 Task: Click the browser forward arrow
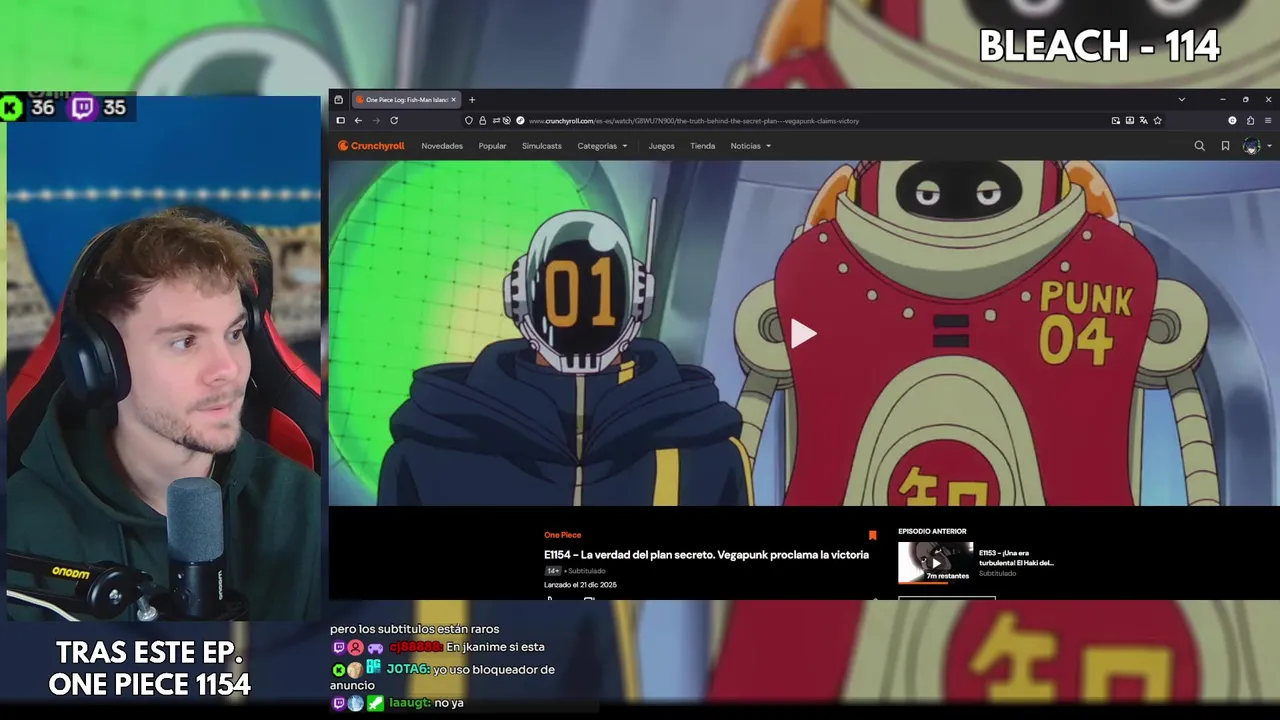[x=376, y=121]
